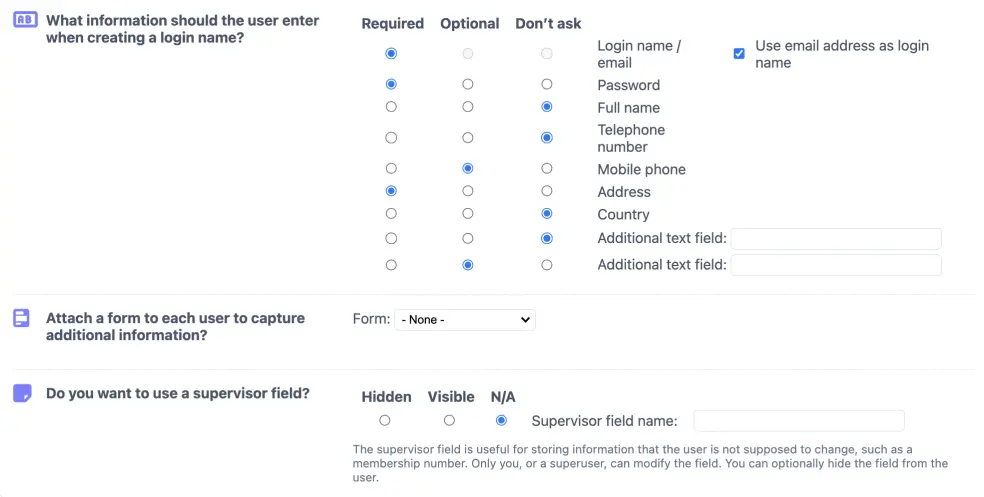
Task: Uncheck Use email address as login name
Action: tap(739, 54)
